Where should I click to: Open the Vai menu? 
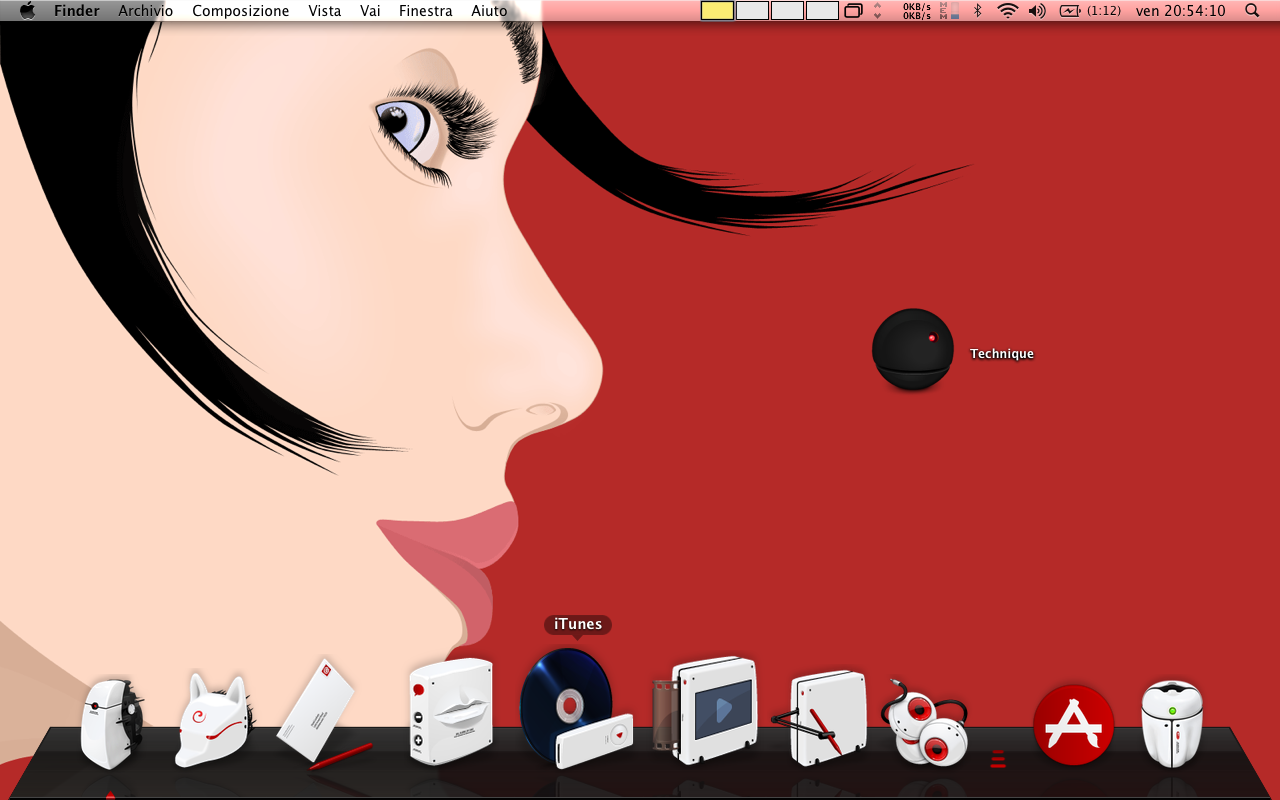pyautogui.click(x=370, y=11)
